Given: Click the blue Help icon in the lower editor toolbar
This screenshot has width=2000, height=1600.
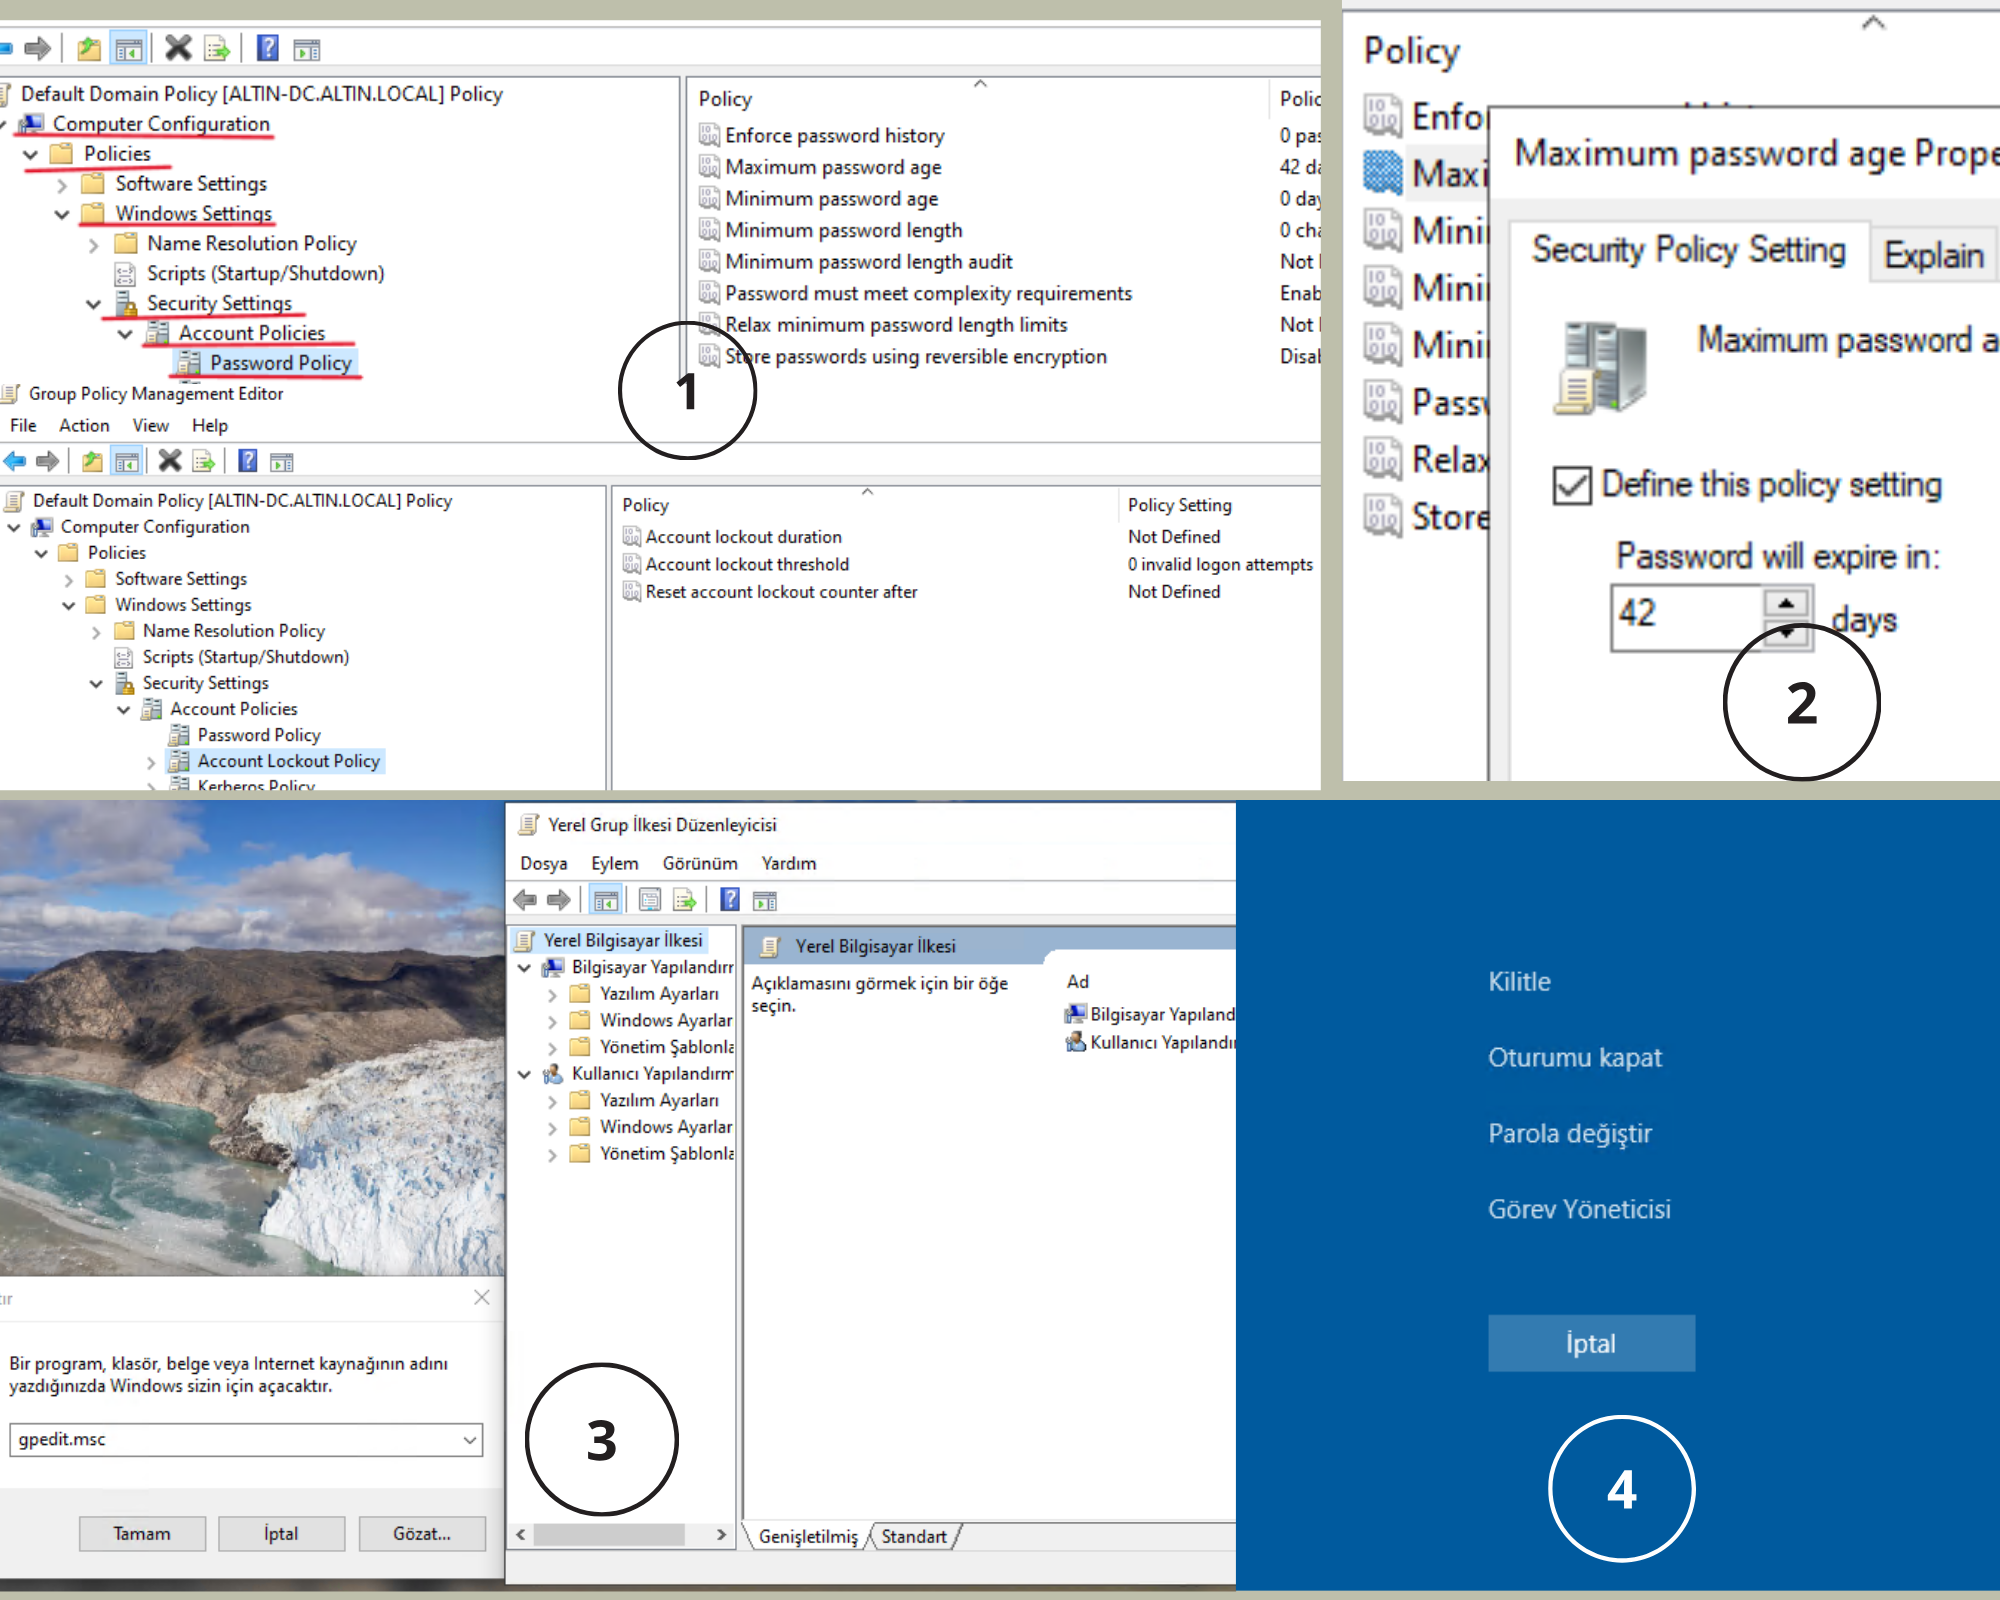Looking at the screenshot, I should tap(247, 461).
